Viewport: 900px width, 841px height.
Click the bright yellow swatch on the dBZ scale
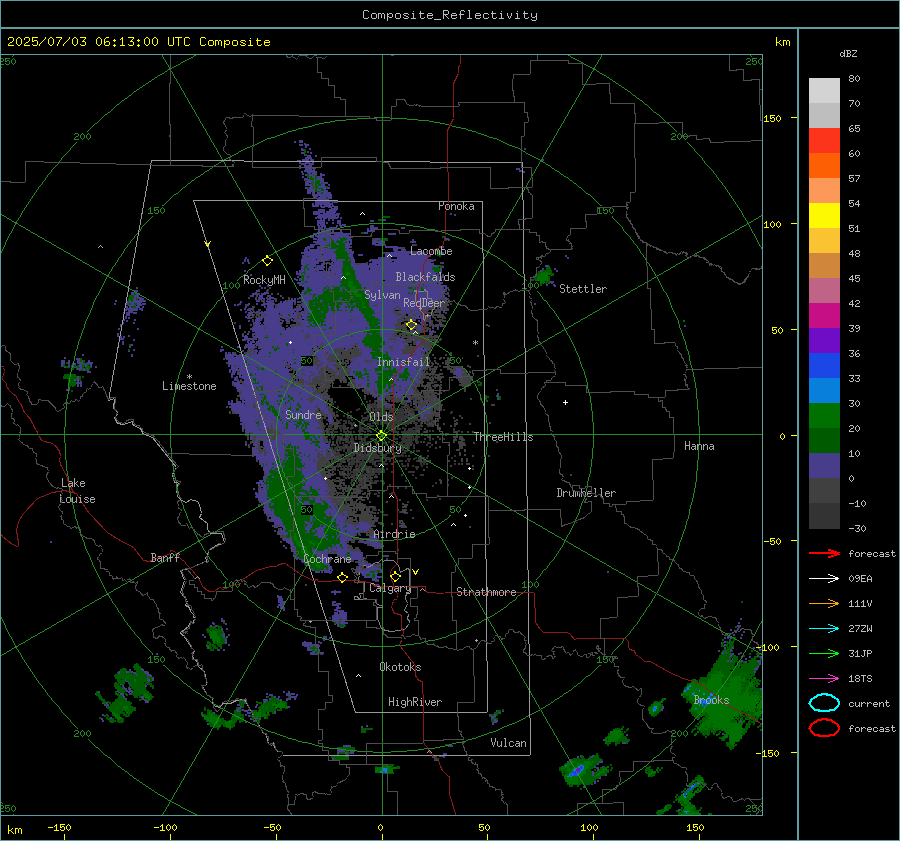pos(824,216)
